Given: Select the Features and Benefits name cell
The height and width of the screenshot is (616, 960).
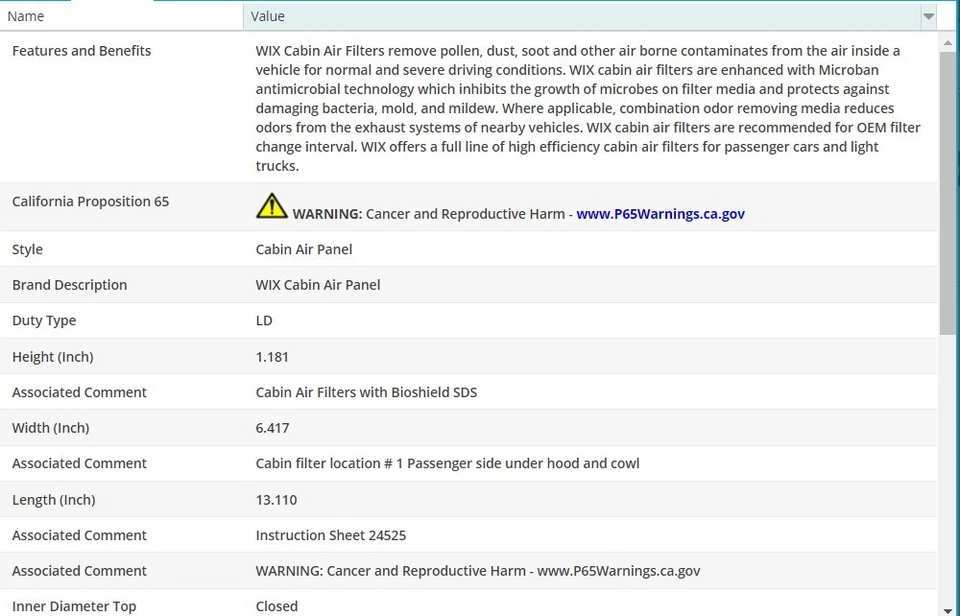Looking at the screenshot, I should click(x=81, y=51).
